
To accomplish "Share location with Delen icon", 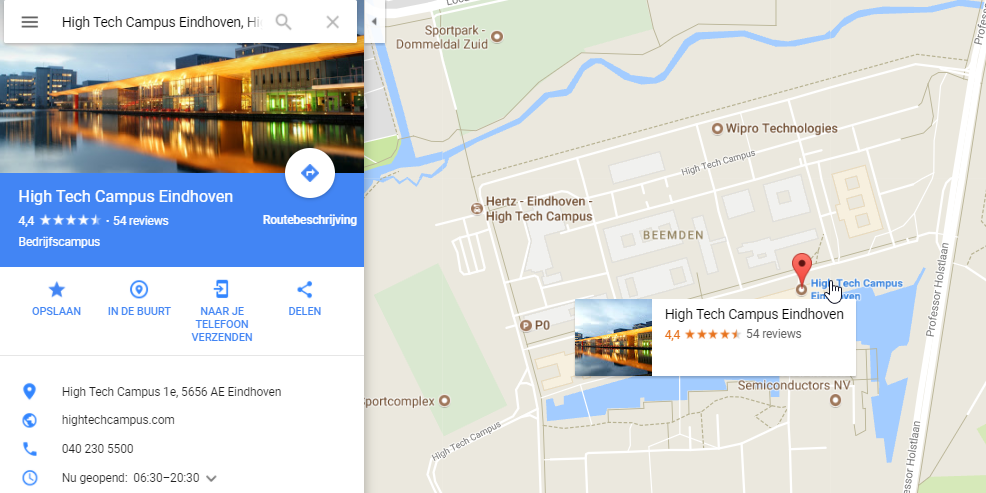I will click(304, 300).
